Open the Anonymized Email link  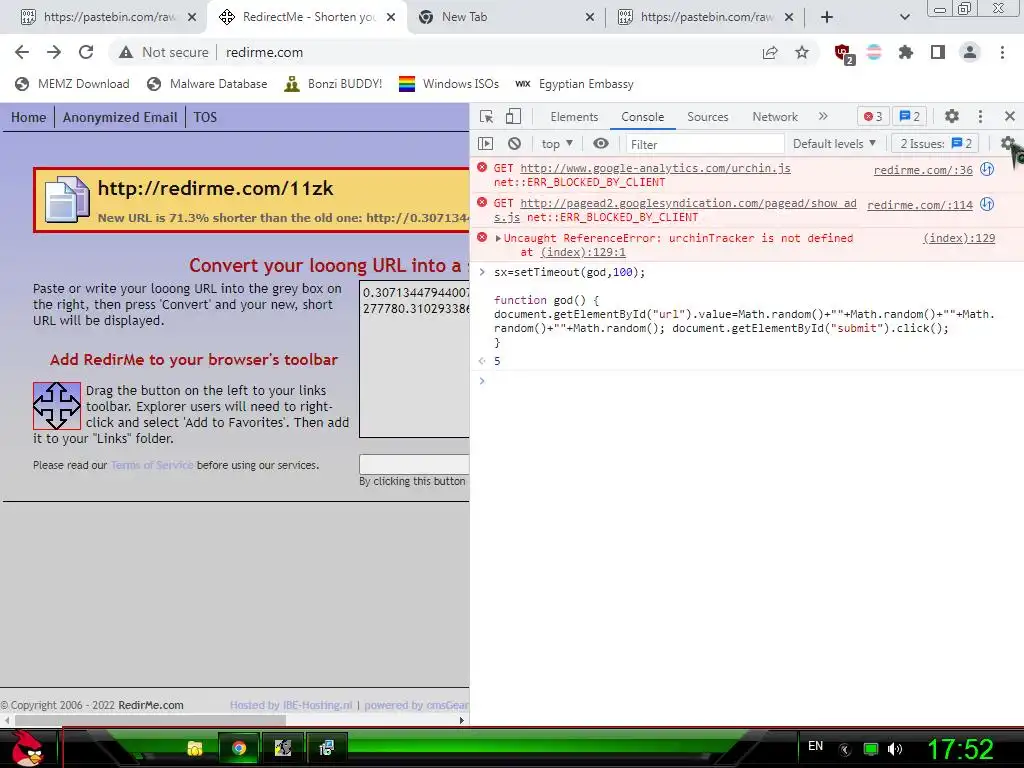click(120, 118)
